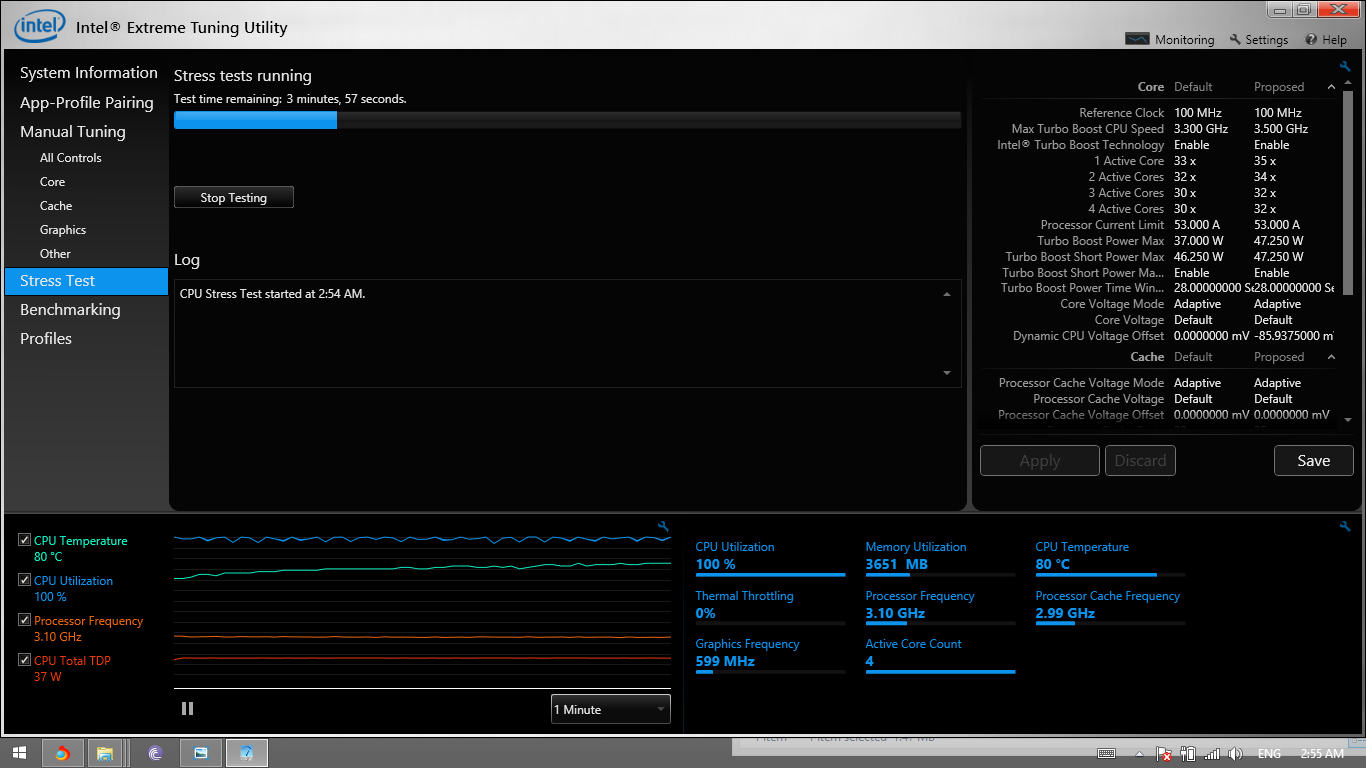Select Manual Tuning section
Image resolution: width=1366 pixels, height=768 pixels.
click(x=73, y=131)
